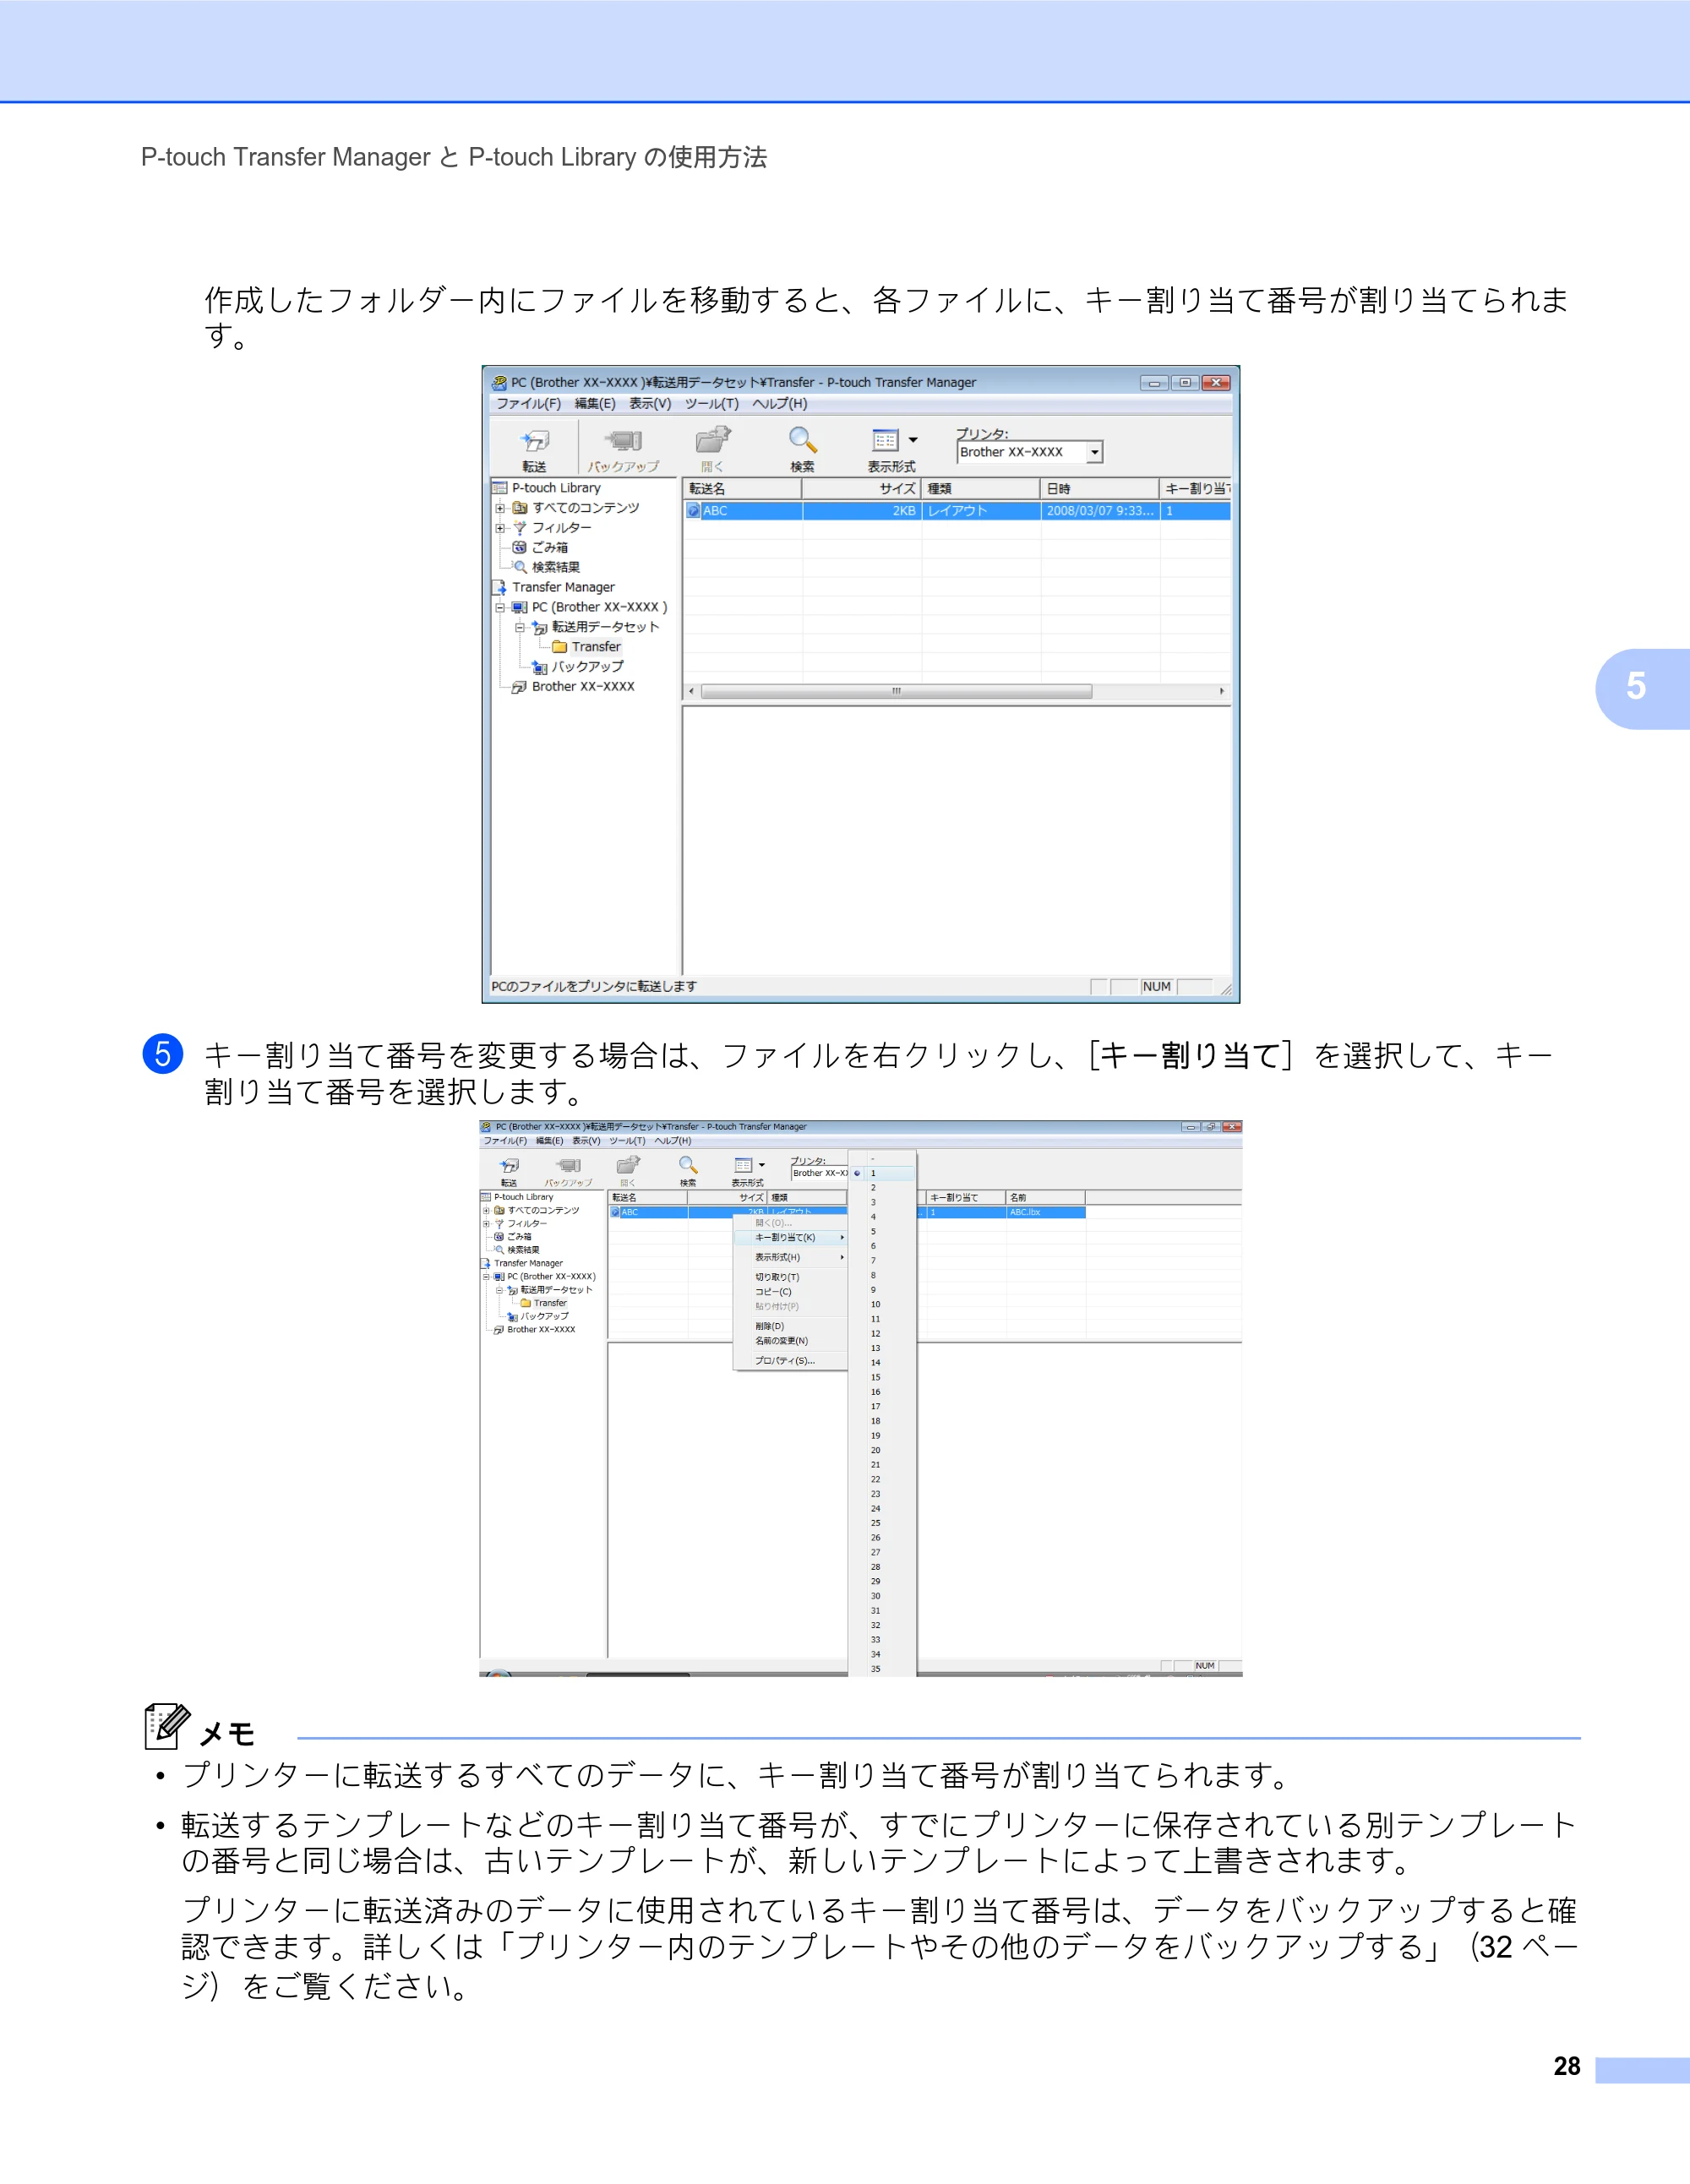Pick key assign number 35 in submenu
1690x2184 pixels.
[x=881, y=1669]
